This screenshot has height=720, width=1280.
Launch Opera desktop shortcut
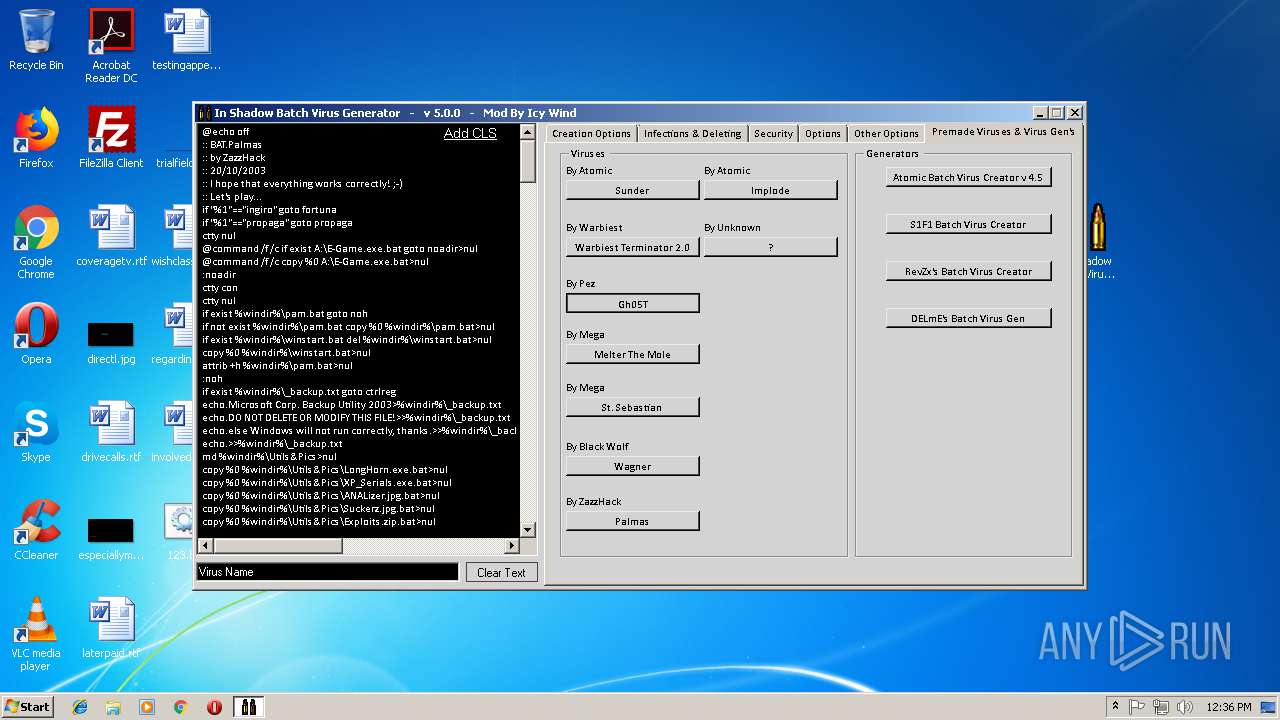point(36,334)
